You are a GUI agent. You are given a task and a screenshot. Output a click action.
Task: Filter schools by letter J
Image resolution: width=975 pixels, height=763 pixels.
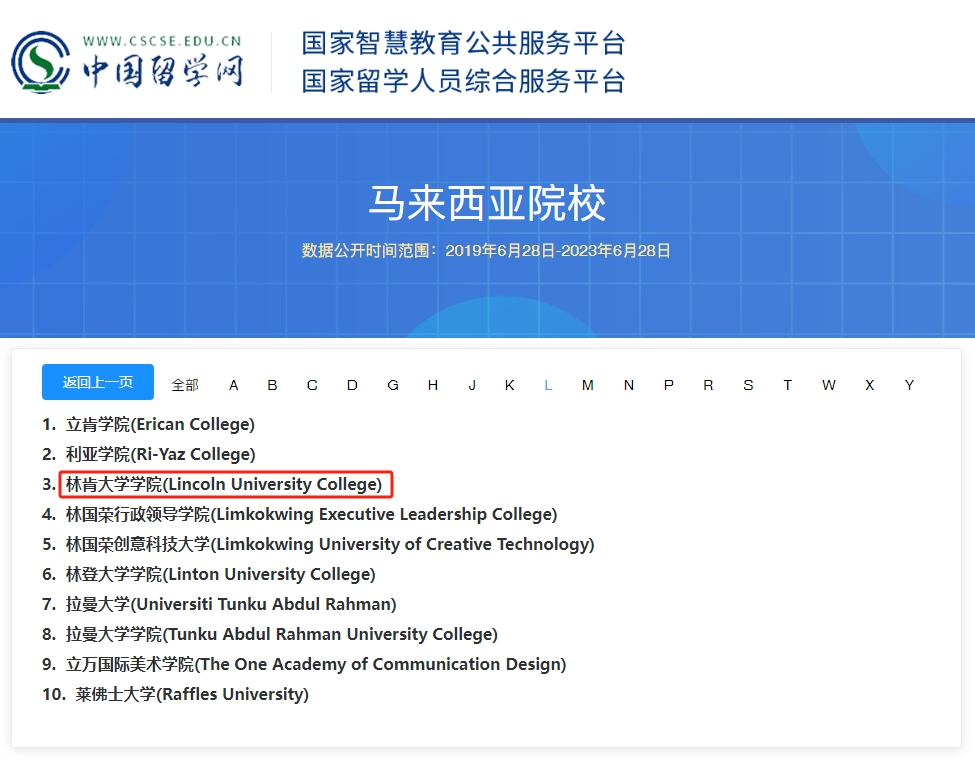[x=472, y=386]
